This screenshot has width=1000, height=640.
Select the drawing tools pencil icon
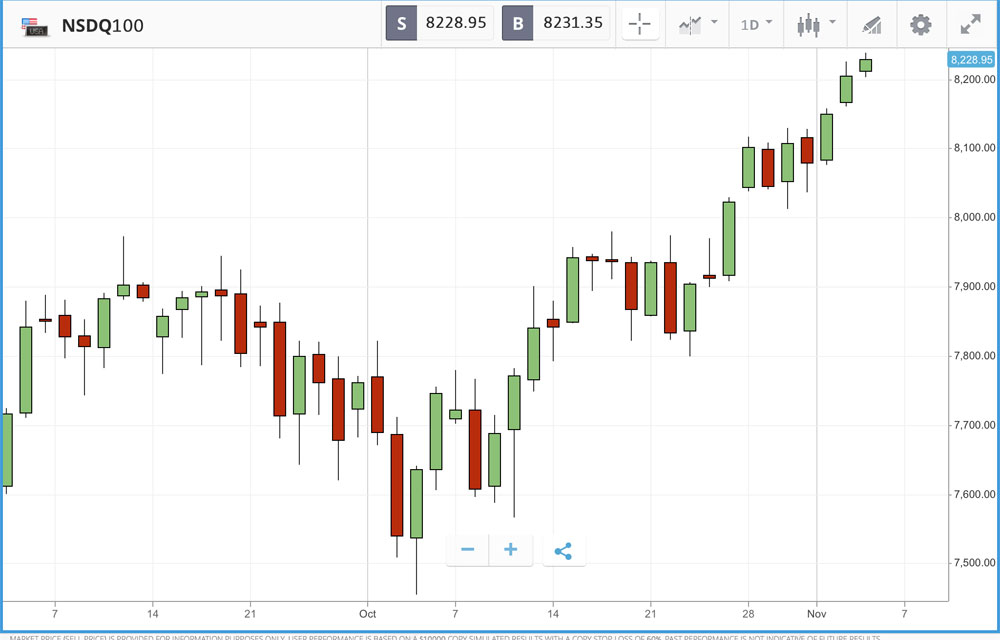pos(872,24)
